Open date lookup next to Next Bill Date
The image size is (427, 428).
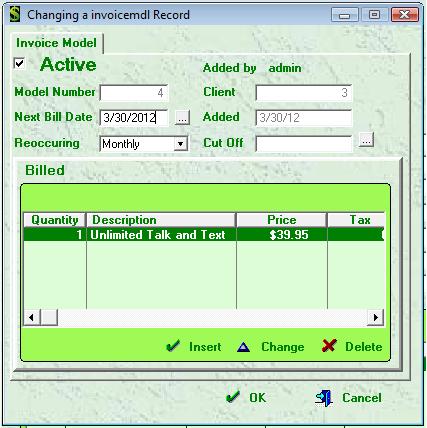pyautogui.click(x=182, y=118)
